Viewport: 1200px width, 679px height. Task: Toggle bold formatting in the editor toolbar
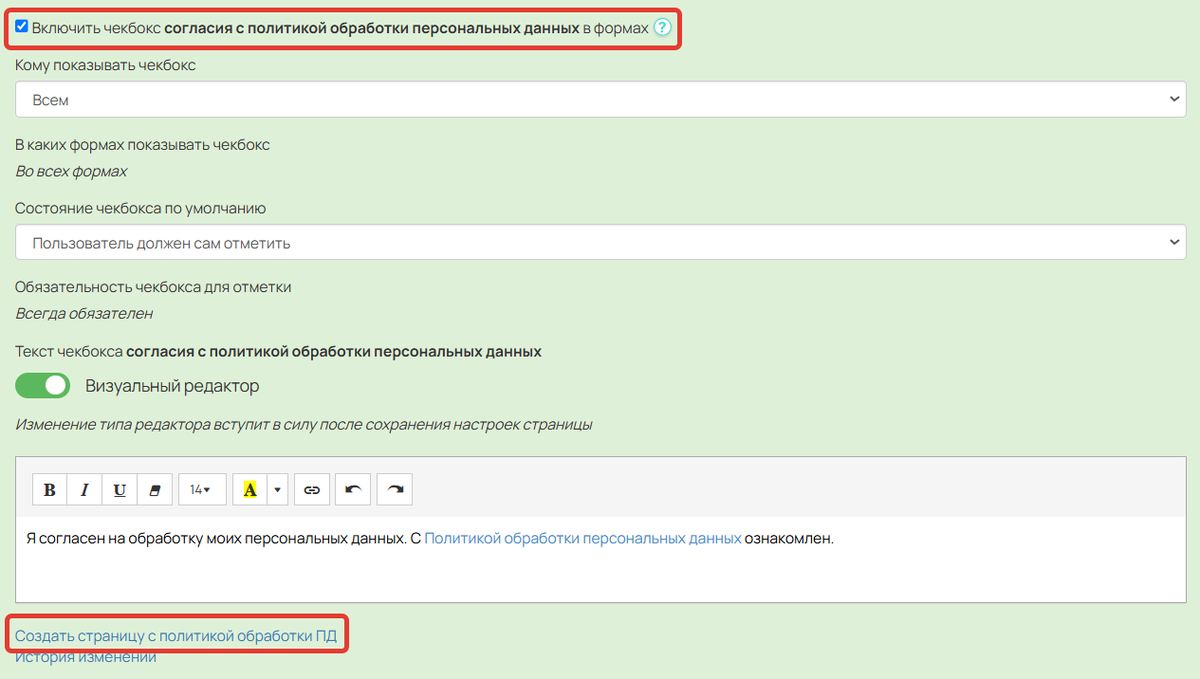pyautogui.click(x=49, y=489)
